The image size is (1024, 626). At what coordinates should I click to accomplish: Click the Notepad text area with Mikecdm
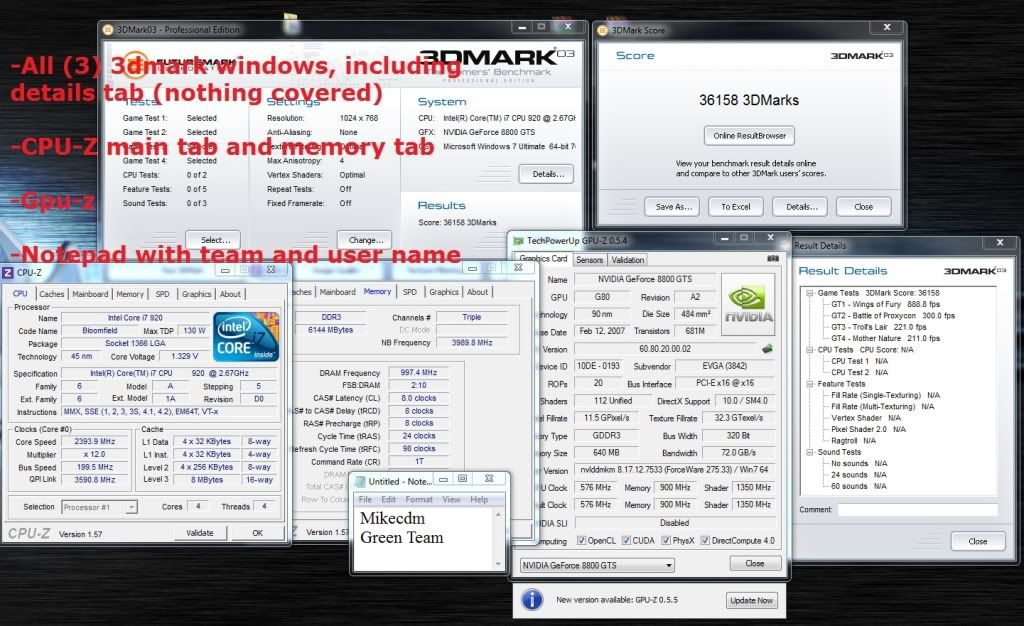[424, 539]
